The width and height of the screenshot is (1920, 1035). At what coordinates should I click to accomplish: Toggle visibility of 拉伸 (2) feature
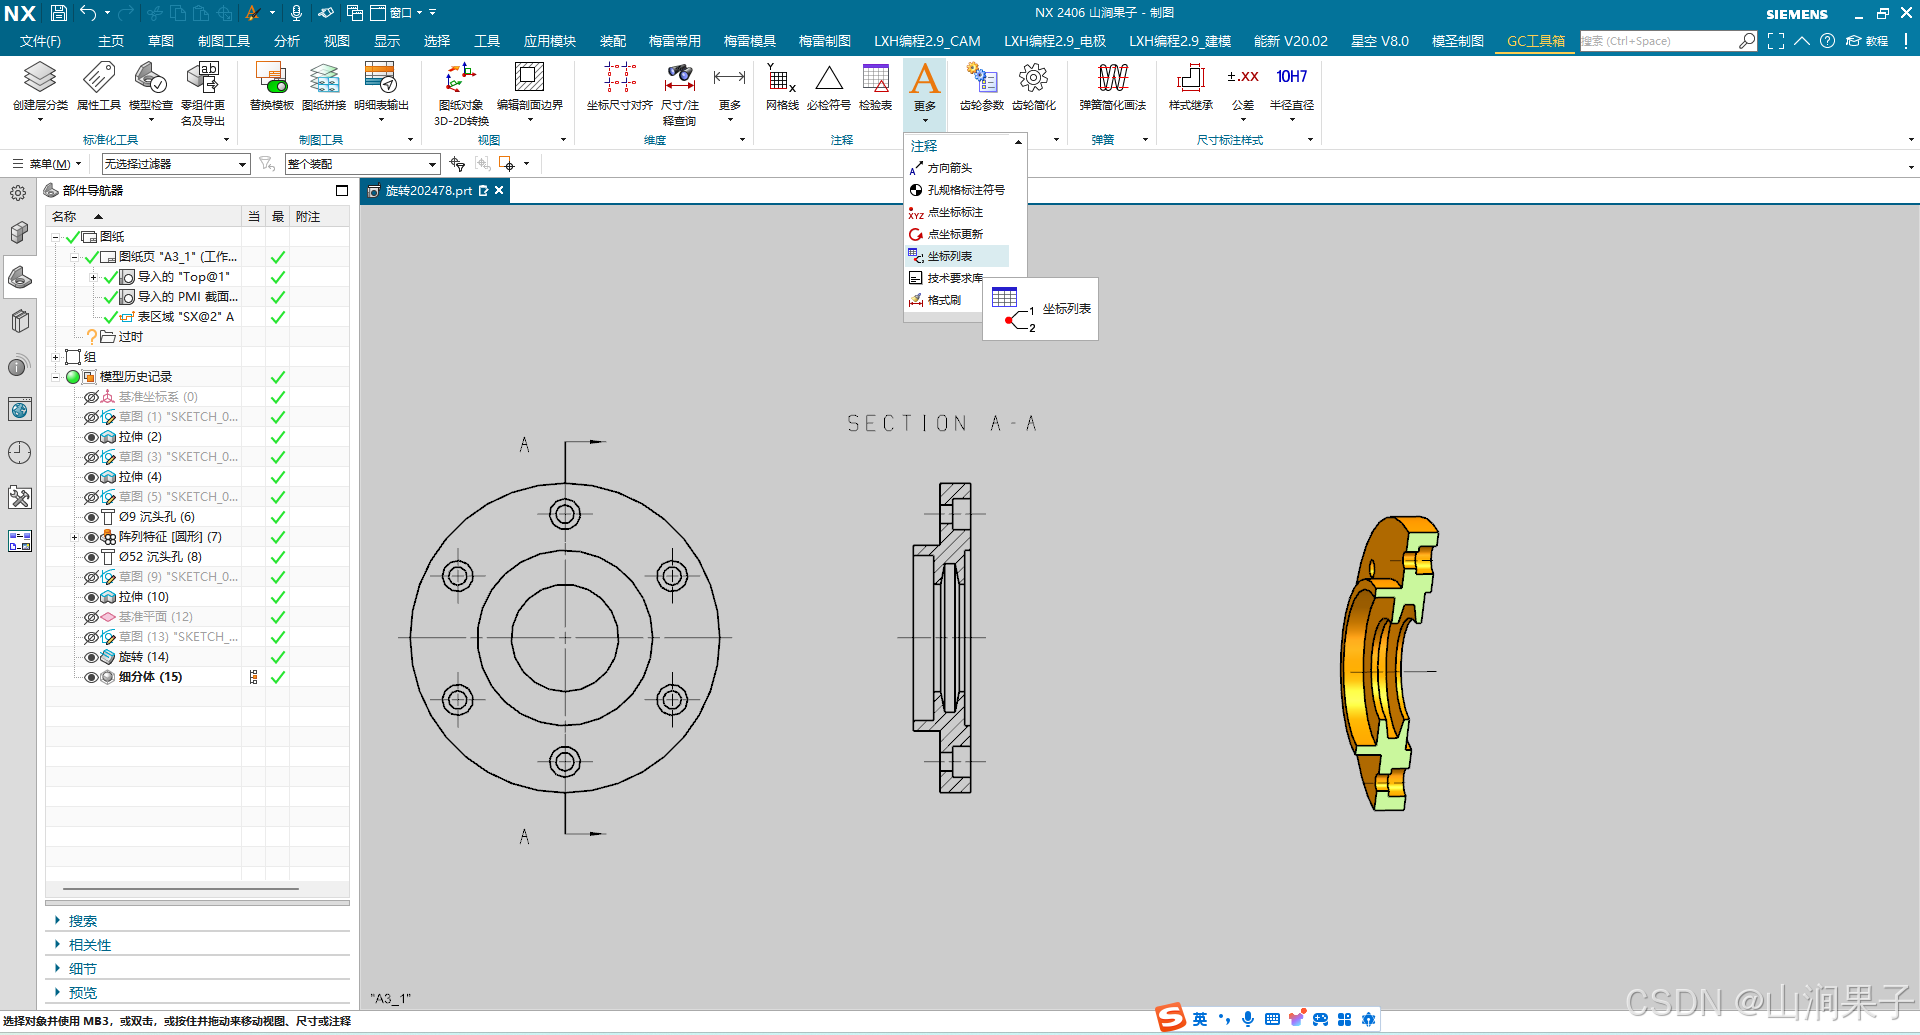[x=91, y=437]
